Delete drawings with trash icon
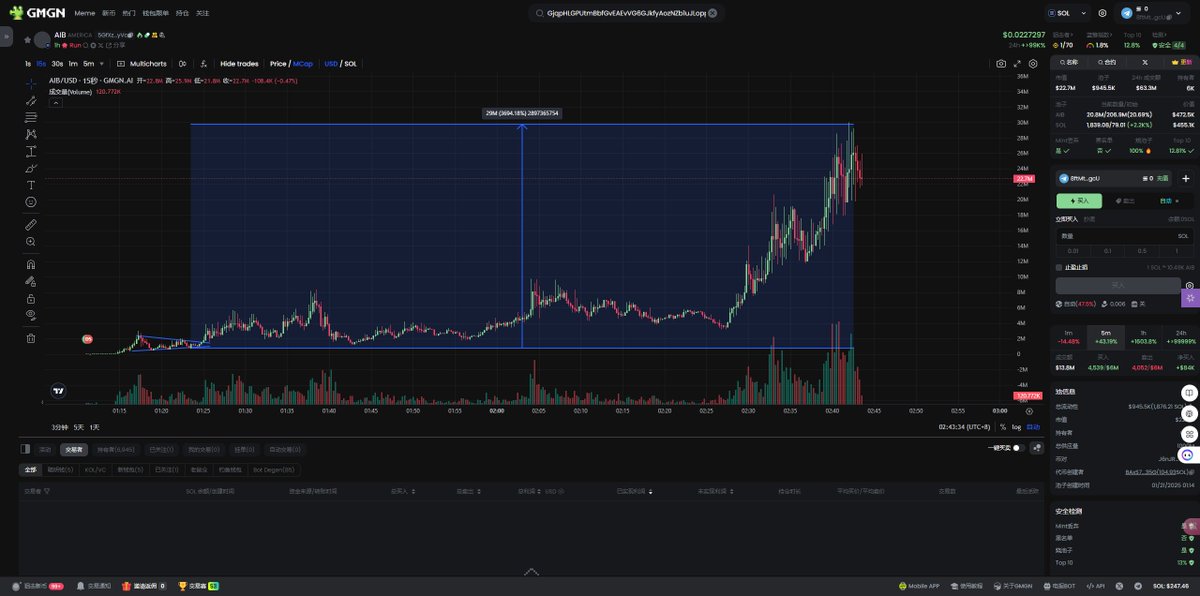This screenshot has width=1200, height=596. [x=31, y=338]
